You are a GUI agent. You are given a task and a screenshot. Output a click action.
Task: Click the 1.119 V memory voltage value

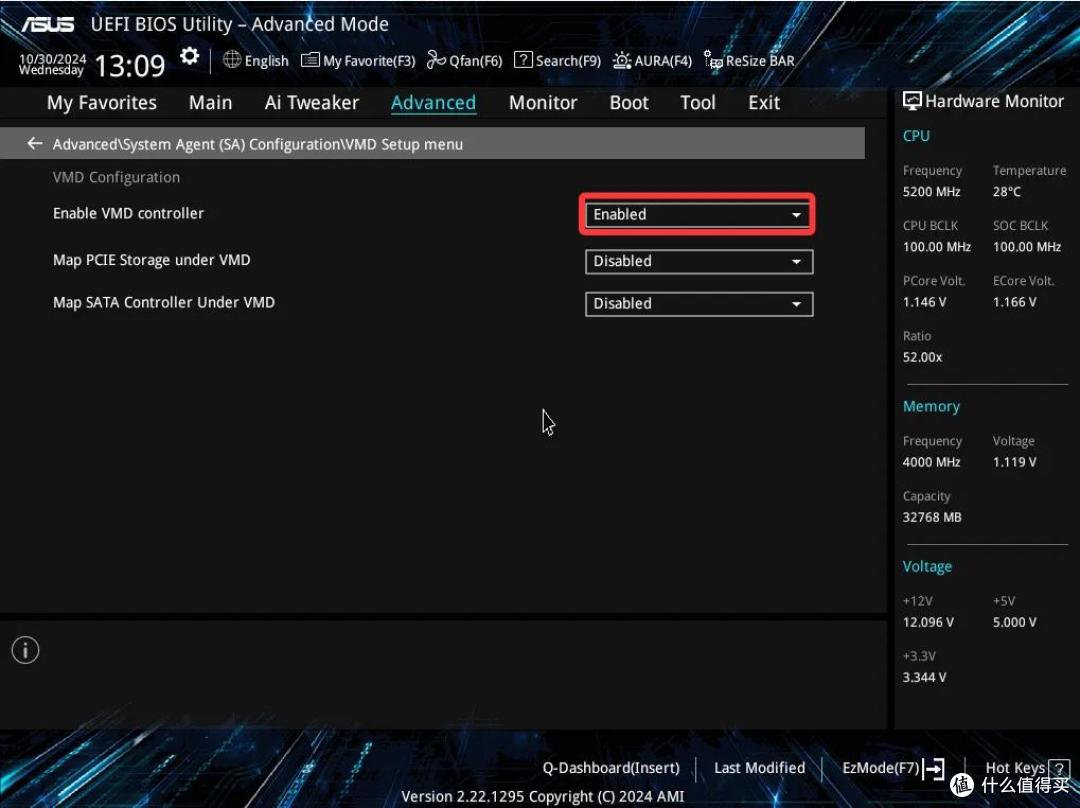[x=1015, y=462]
